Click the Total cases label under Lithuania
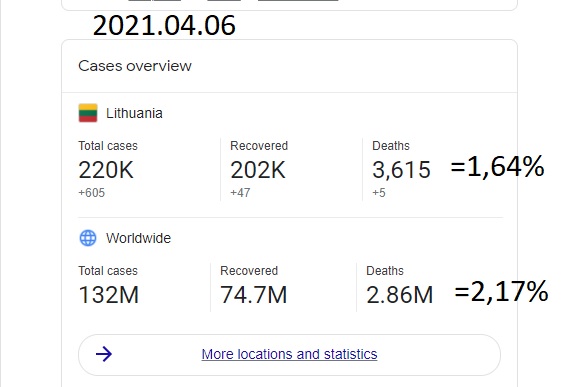 tap(108, 146)
